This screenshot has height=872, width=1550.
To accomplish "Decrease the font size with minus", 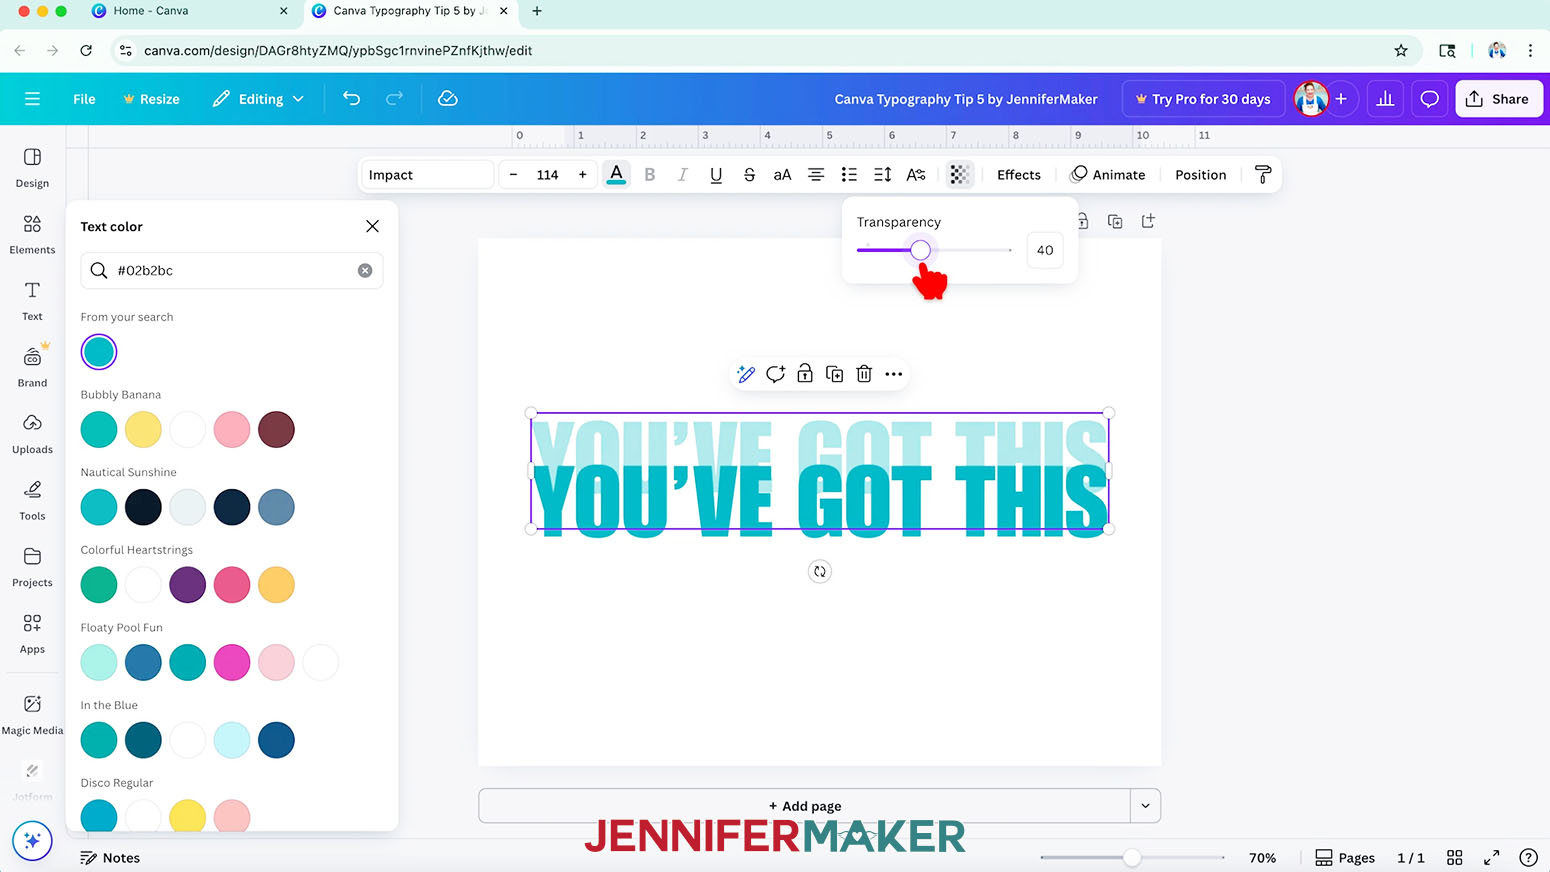I will 513,174.
